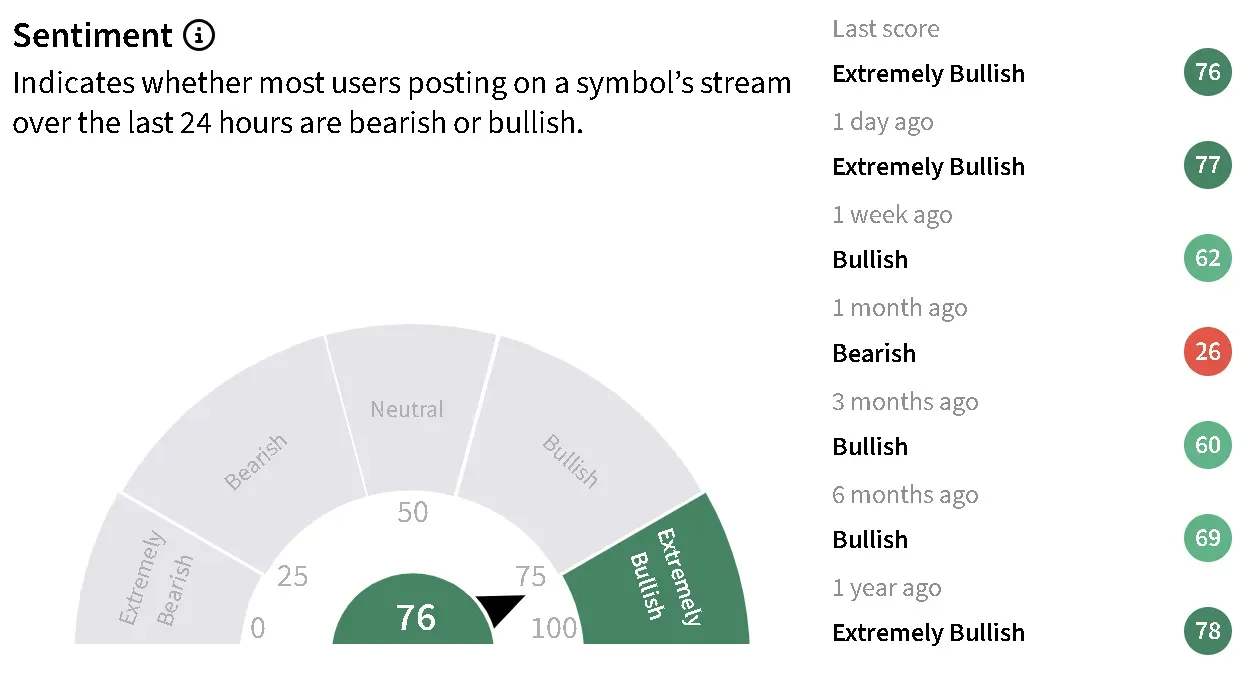Click the Bullish label for 1 week ago
This screenshot has width=1252, height=692.
click(x=870, y=260)
